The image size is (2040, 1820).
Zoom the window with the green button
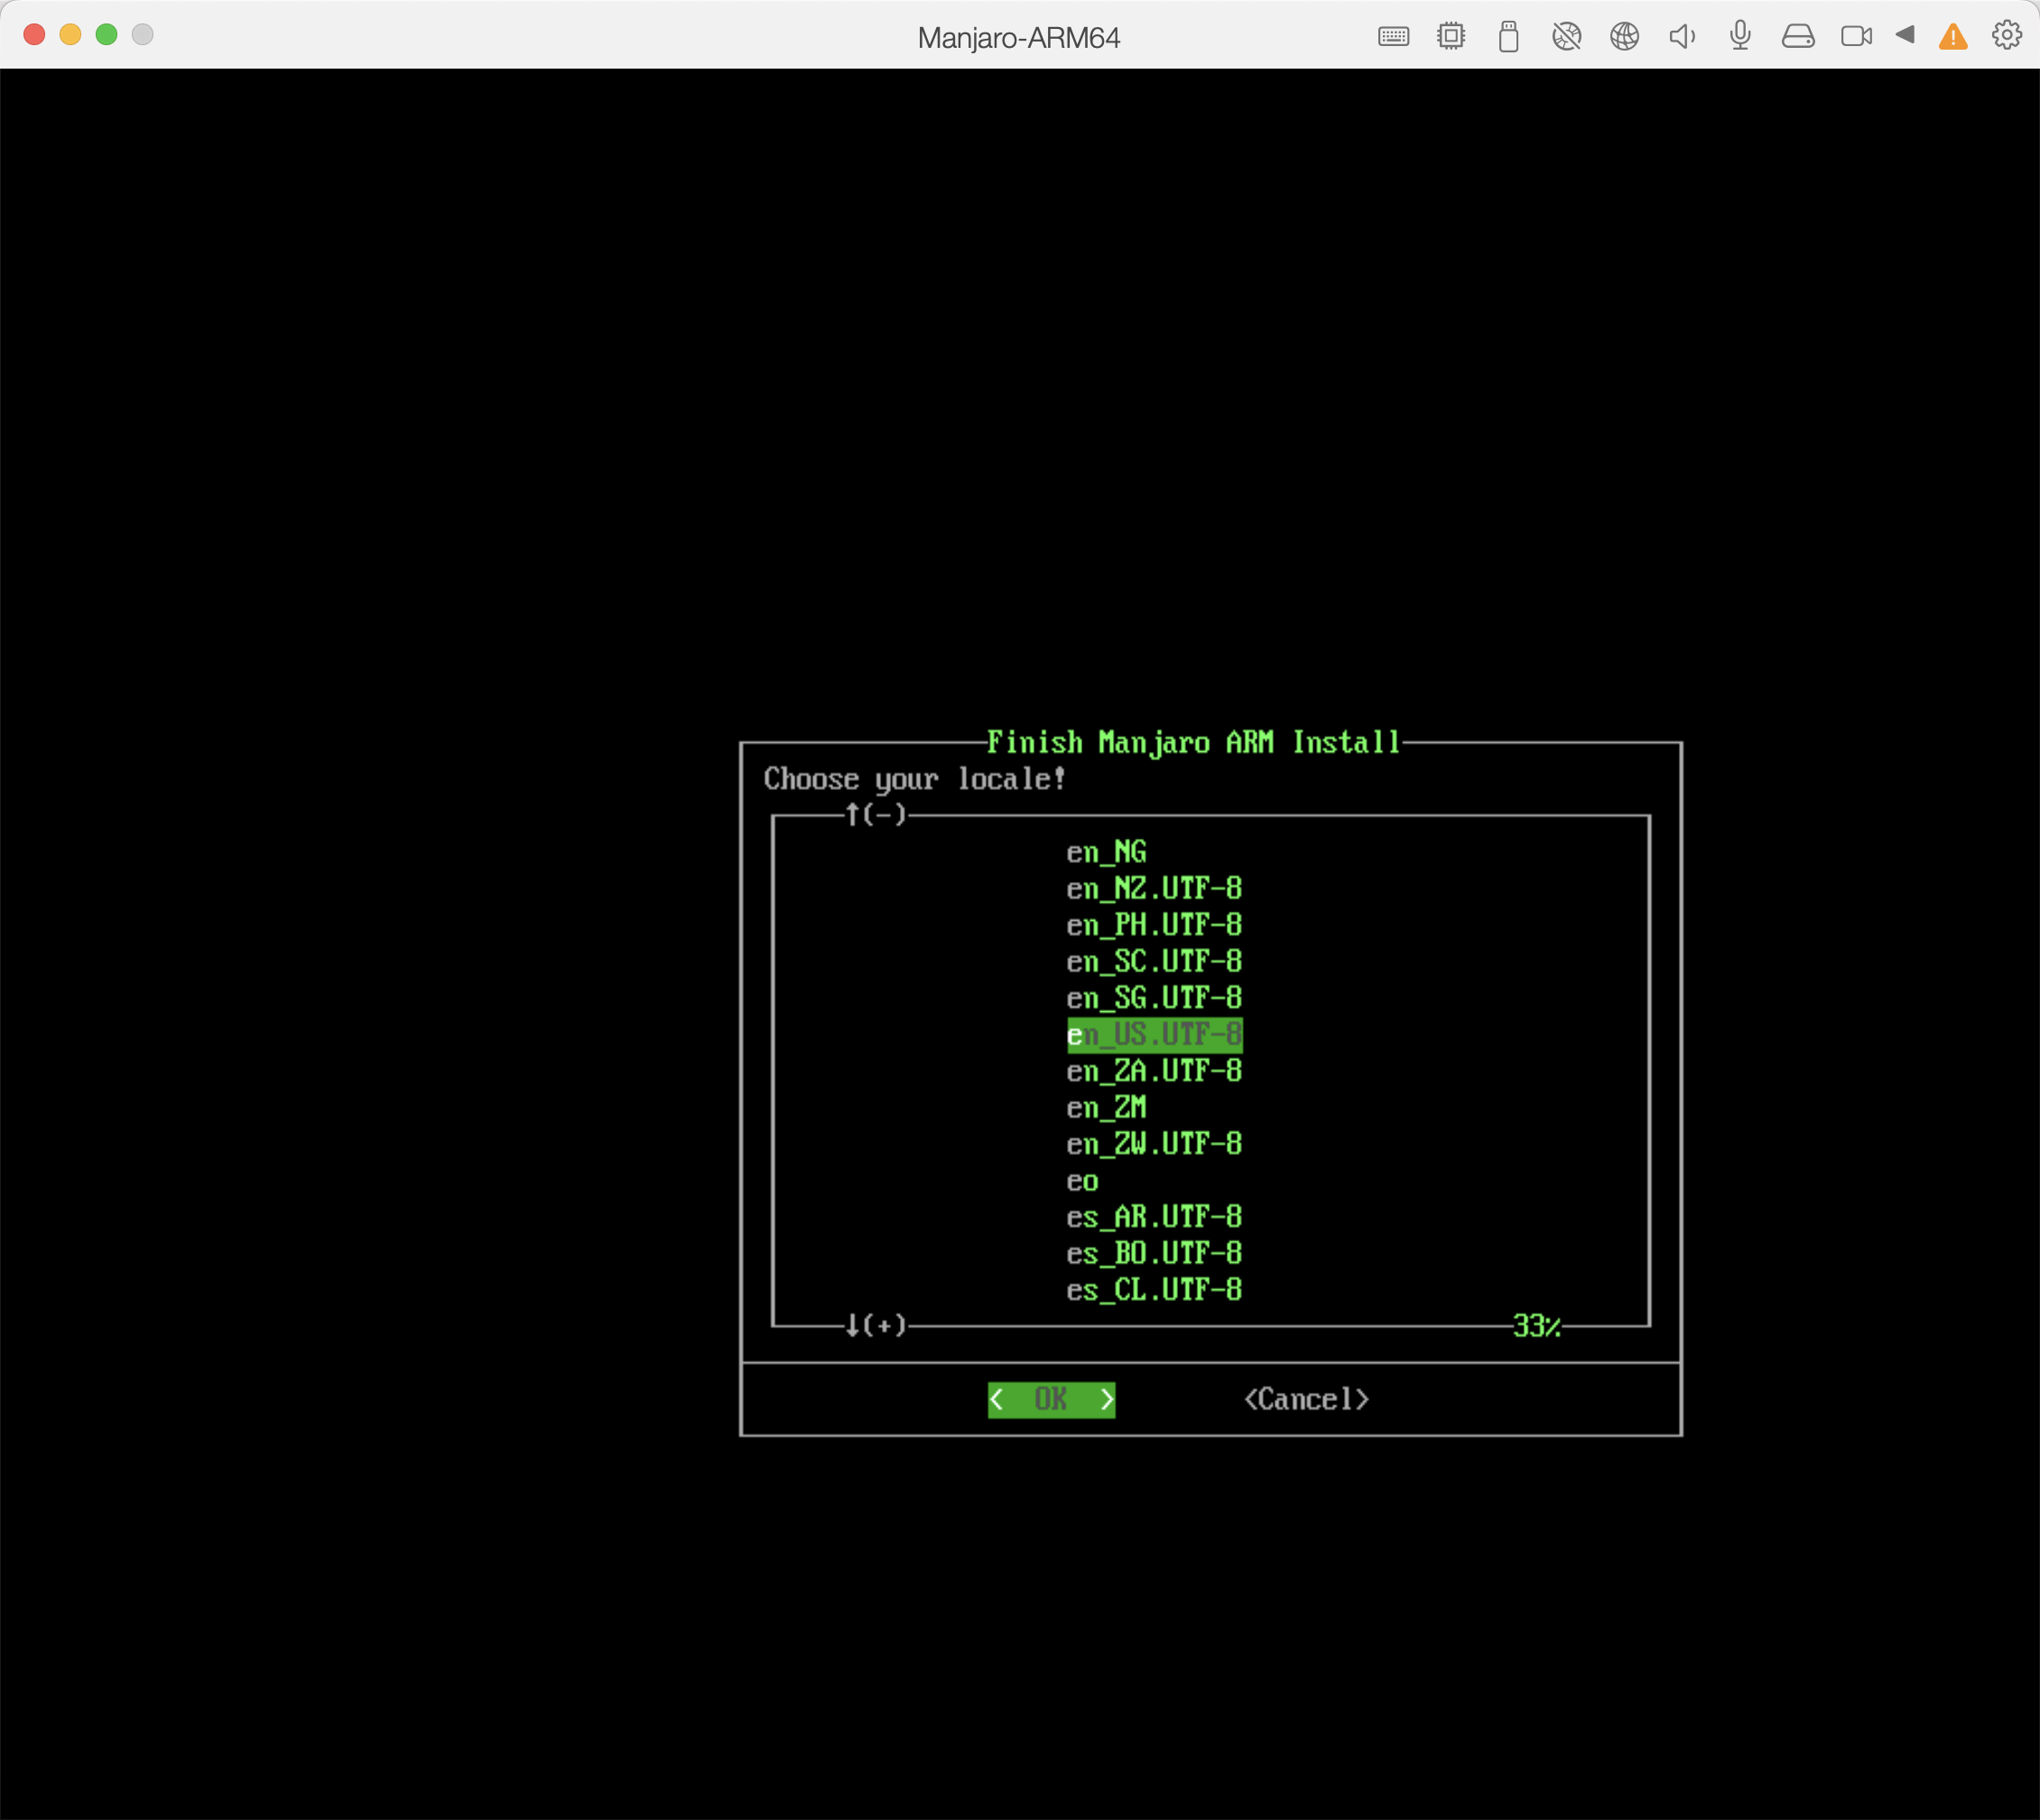tap(106, 35)
